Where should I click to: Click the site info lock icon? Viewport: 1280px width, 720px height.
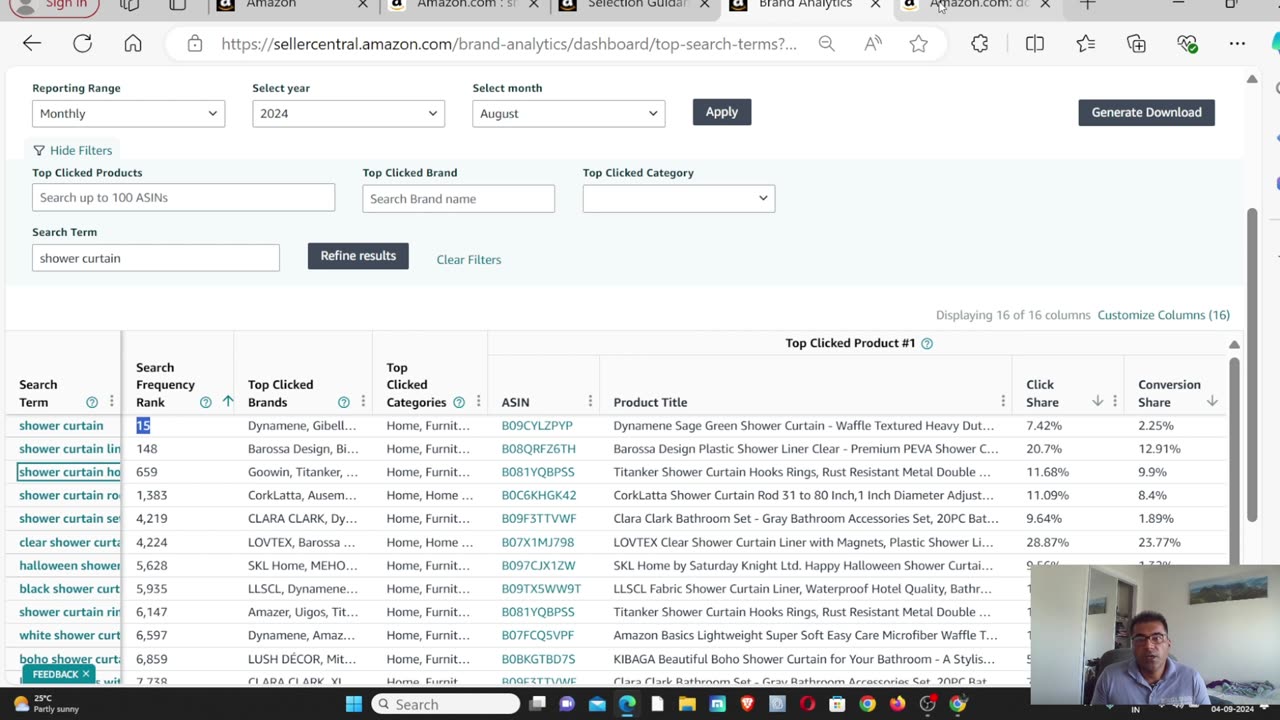pos(195,44)
